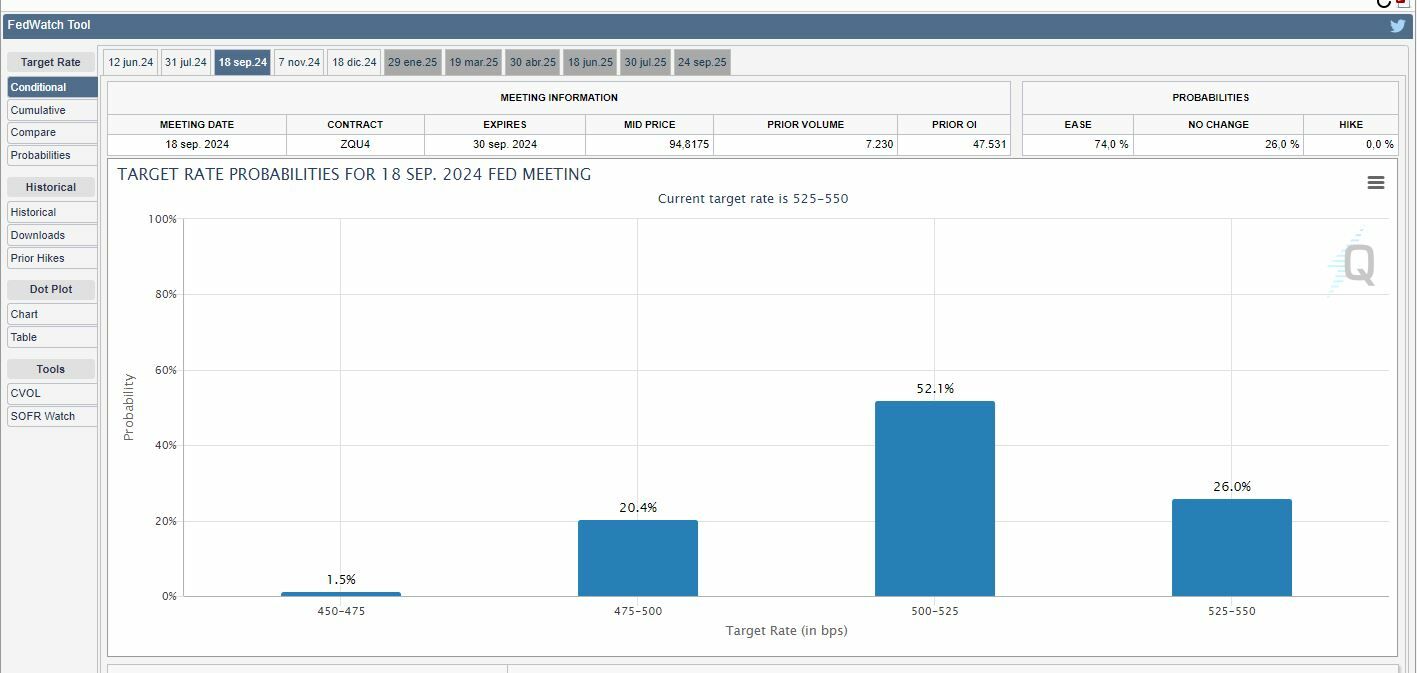Image resolution: width=1417 pixels, height=673 pixels.
Task: Open the 24 sep.25 meeting tab
Action: point(702,63)
